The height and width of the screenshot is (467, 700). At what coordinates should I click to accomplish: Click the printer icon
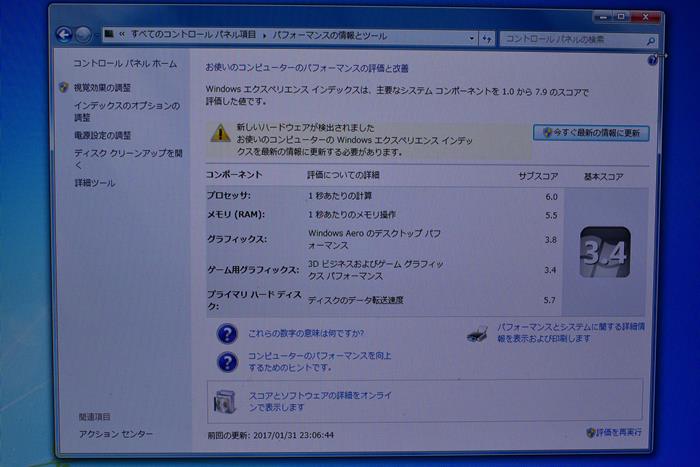coord(477,334)
